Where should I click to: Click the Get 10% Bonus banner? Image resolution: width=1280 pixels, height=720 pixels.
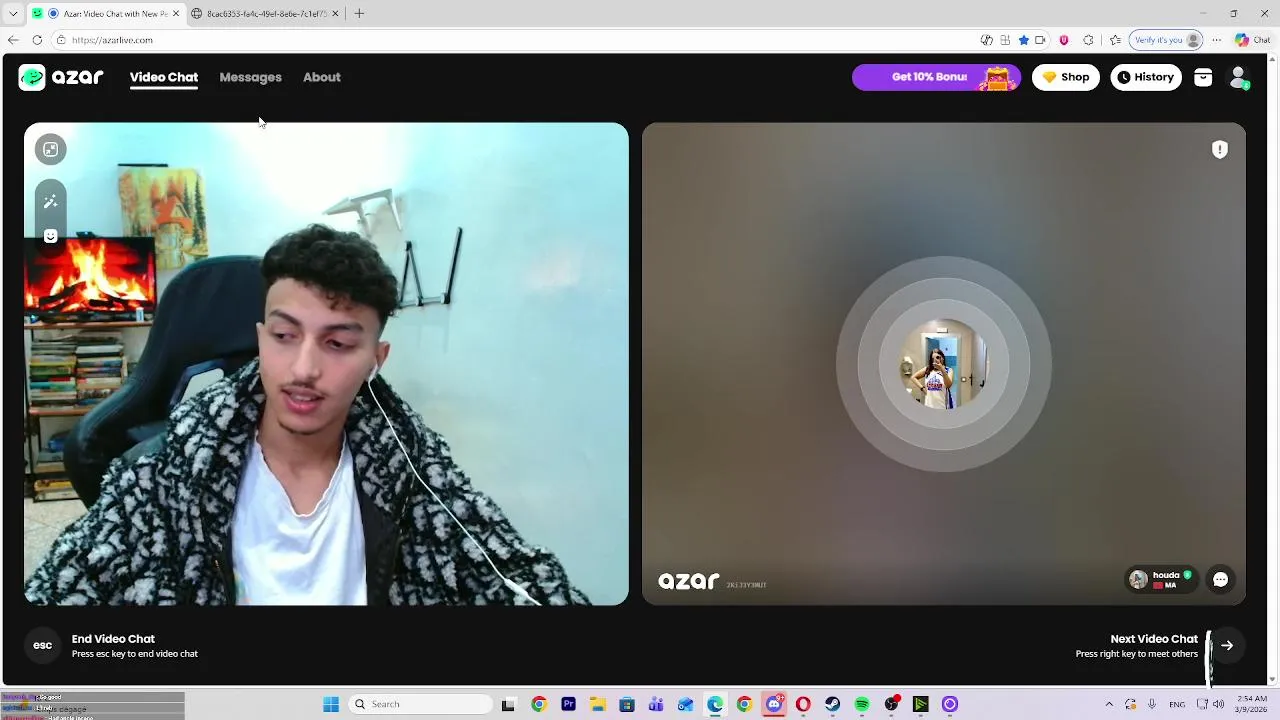936,77
